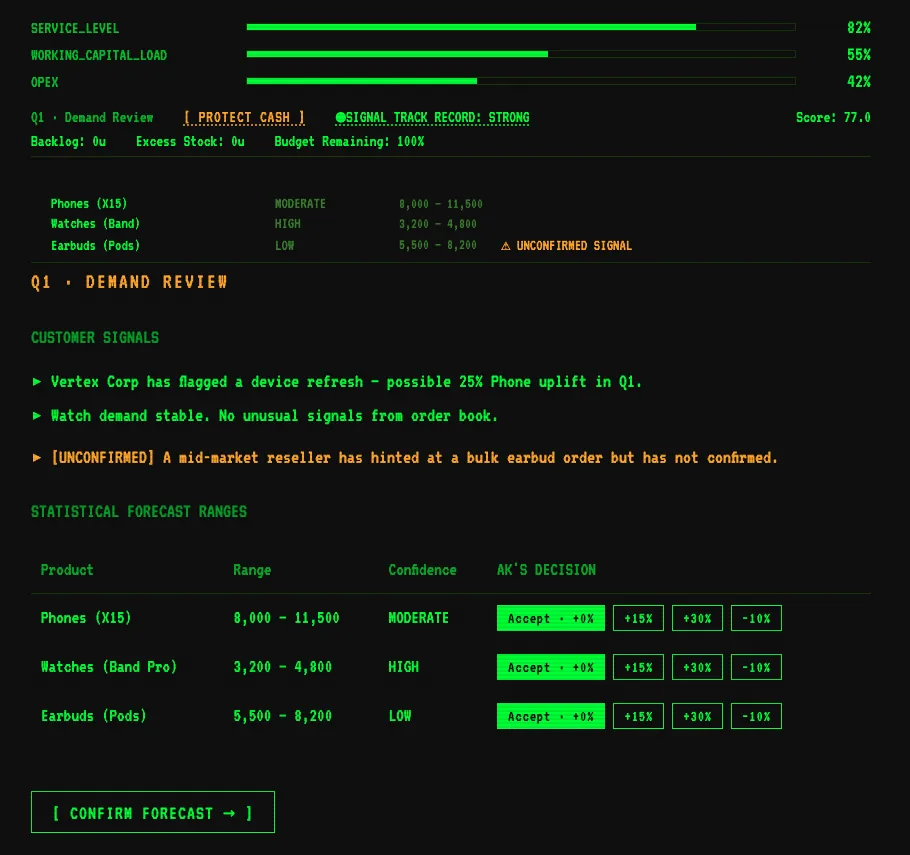Click the WORKING_CAPITAL_LOAD progress bar
This screenshot has width=910, height=855.
point(521,54)
